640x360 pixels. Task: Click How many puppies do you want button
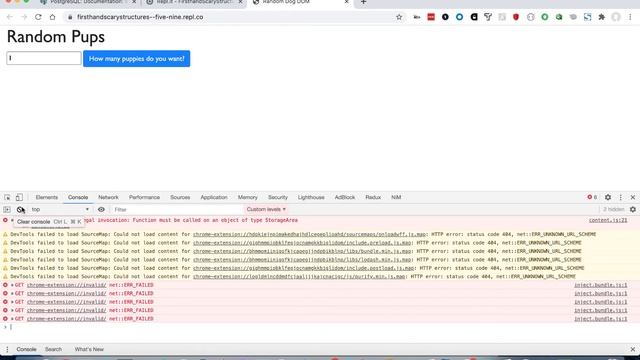(137, 59)
